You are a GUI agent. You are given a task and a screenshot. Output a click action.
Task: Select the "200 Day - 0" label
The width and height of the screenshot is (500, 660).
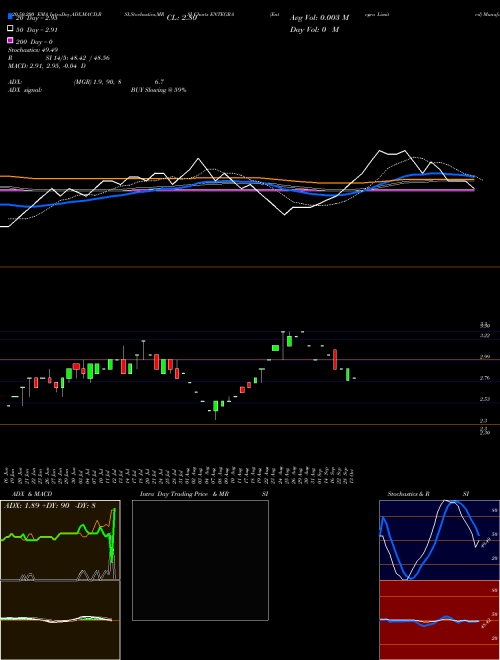pyautogui.click(x=34, y=42)
